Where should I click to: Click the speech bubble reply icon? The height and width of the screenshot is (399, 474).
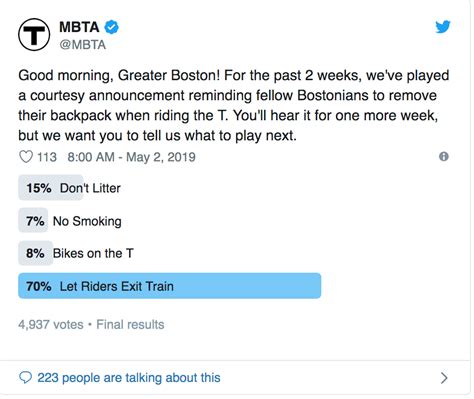(25, 378)
